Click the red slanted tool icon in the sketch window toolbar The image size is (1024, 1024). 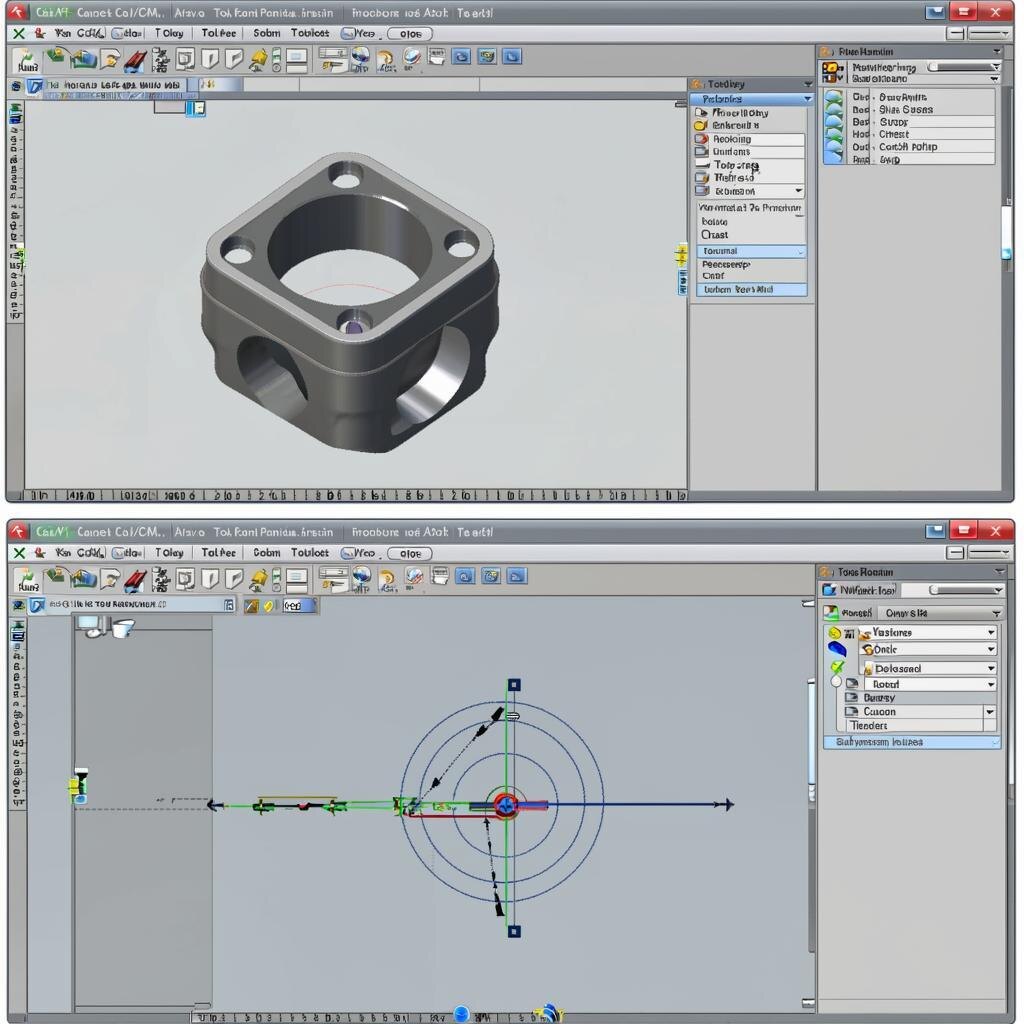click(136, 580)
